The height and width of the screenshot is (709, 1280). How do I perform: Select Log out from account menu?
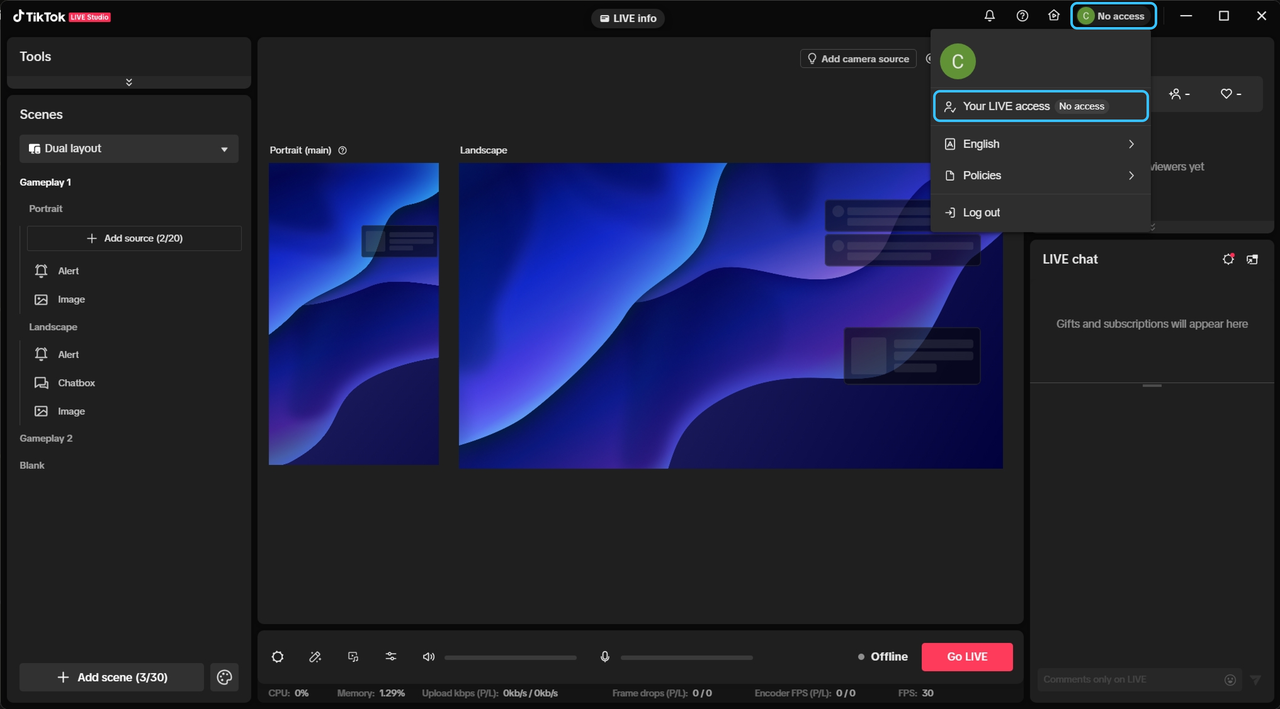click(980, 213)
